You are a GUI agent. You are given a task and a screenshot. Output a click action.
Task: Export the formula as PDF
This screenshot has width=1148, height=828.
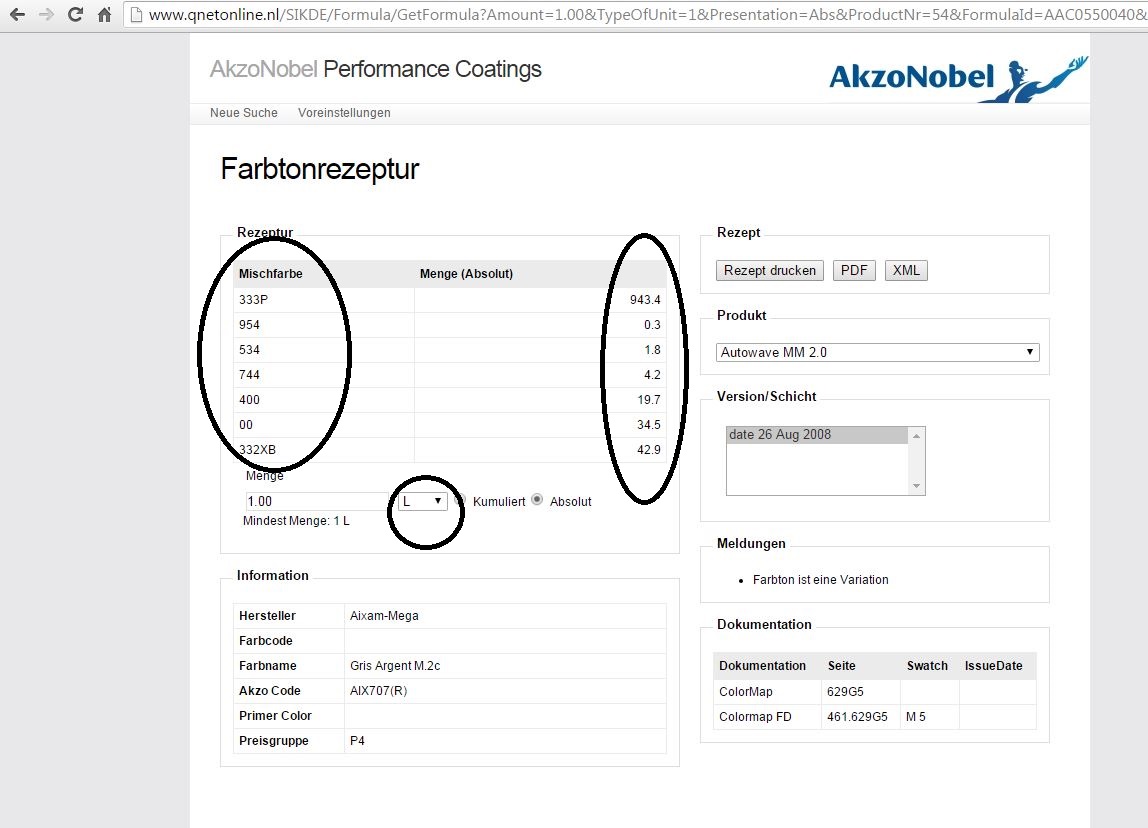click(x=854, y=270)
